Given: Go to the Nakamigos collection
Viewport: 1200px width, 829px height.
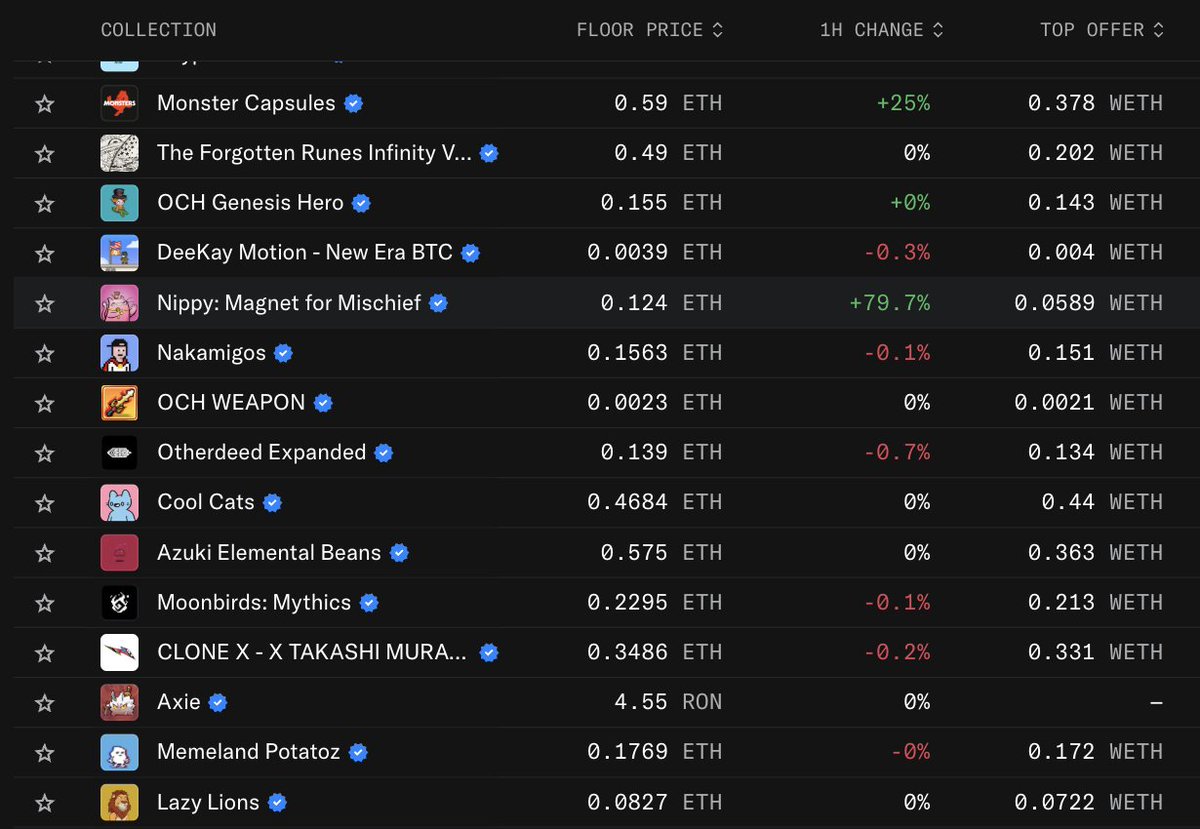Looking at the screenshot, I should 212,353.
